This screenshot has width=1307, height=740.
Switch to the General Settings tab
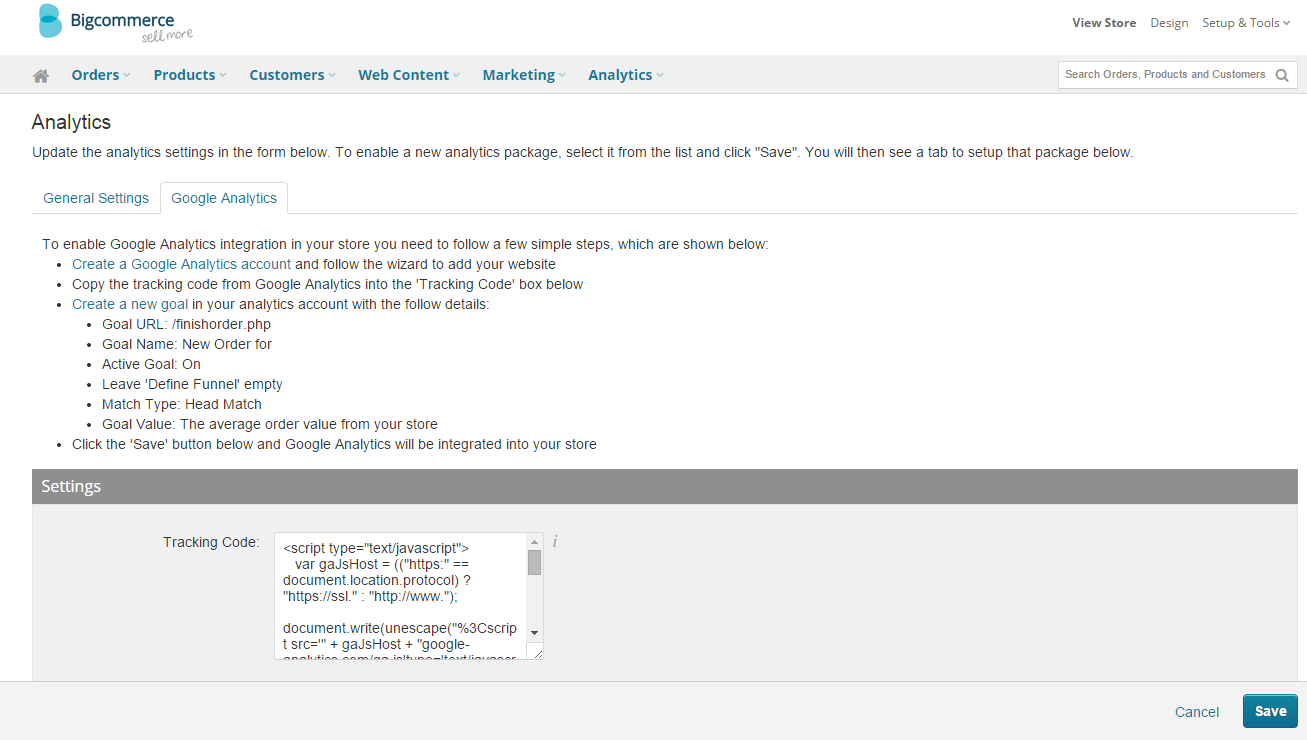pos(96,198)
